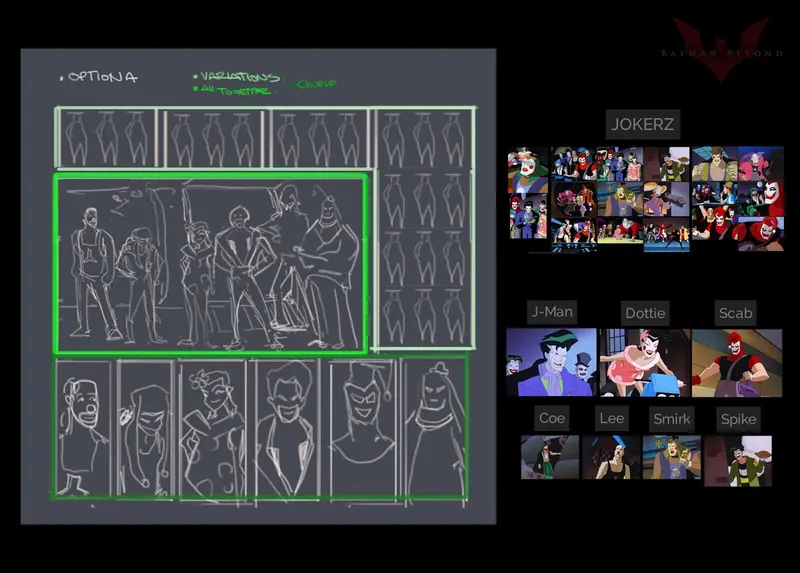800x573 pixels.
Task: Click the Jokerz reference collage
Action: pyautogui.click(x=645, y=200)
